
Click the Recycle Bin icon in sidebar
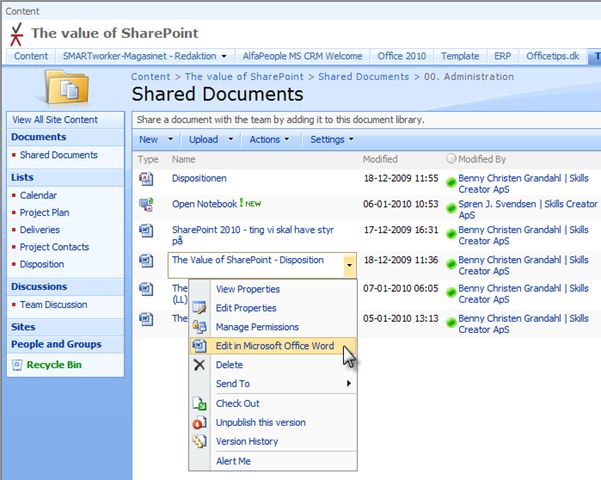14,365
